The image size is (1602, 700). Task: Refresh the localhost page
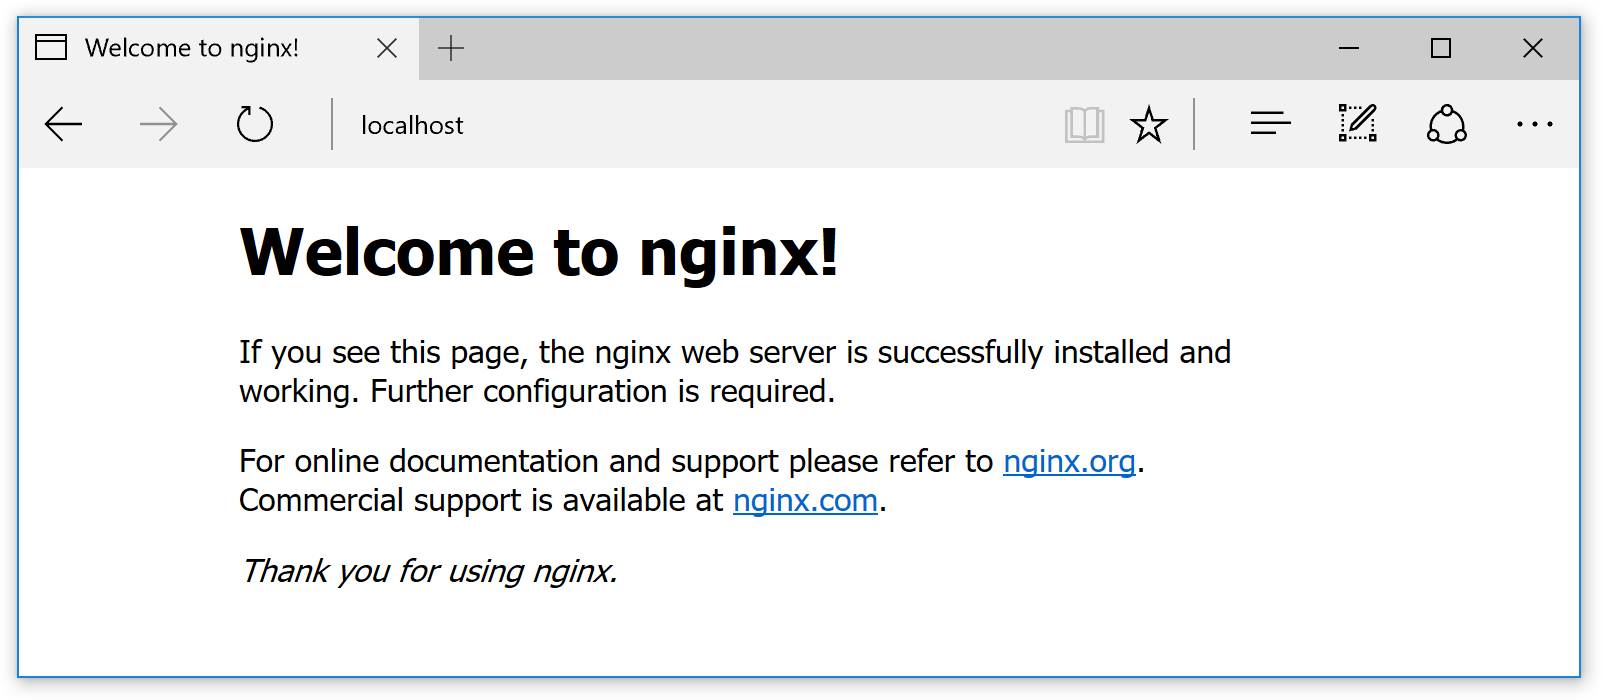(x=254, y=125)
